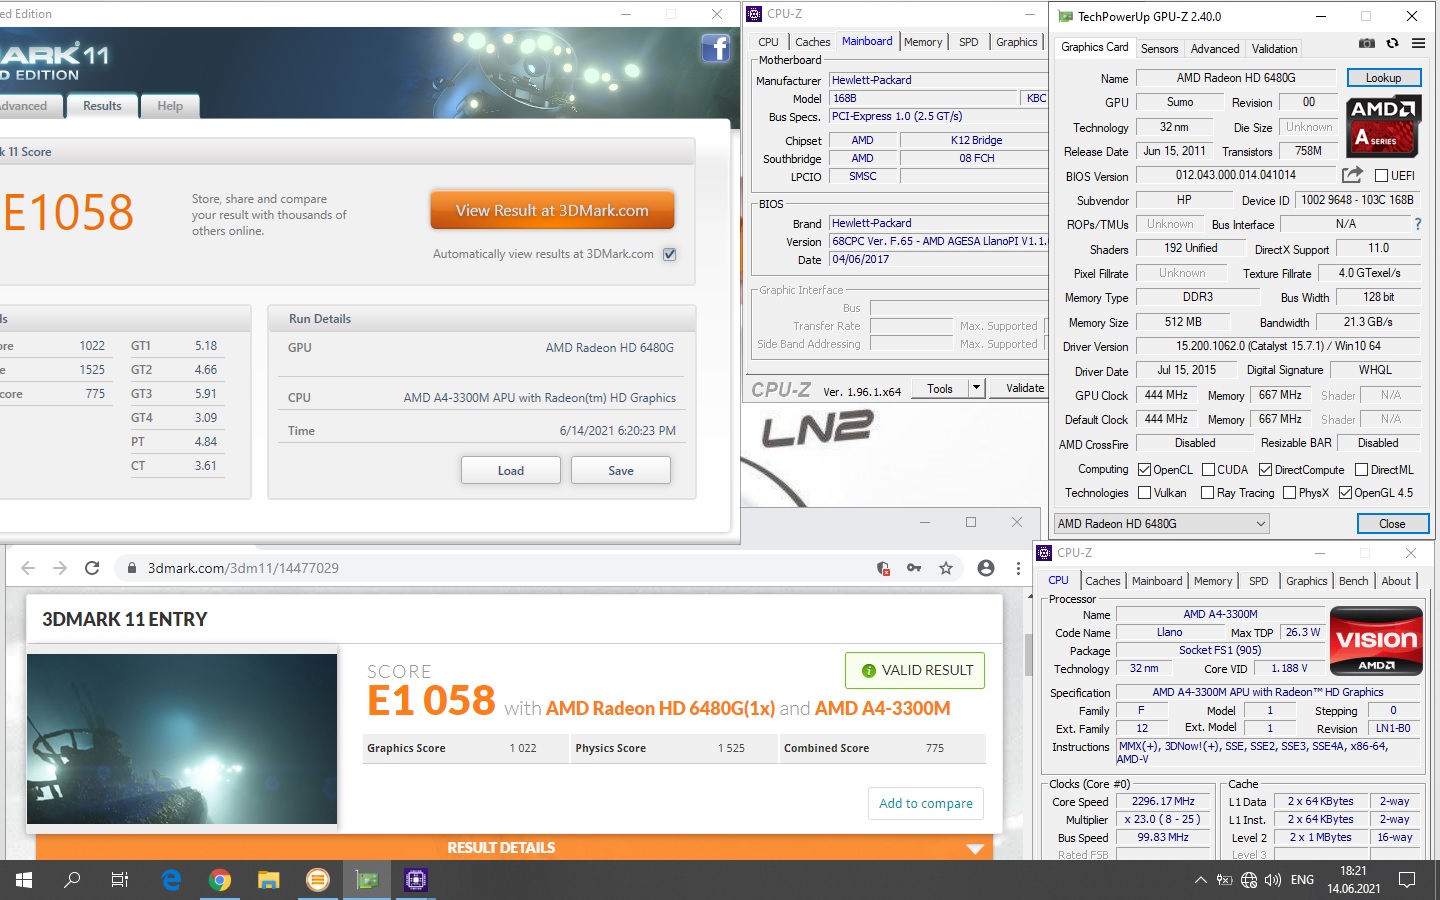The width and height of the screenshot is (1440, 900).
Task: Open CPU-Z Tools dropdown arrow
Action: click(976, 388)
